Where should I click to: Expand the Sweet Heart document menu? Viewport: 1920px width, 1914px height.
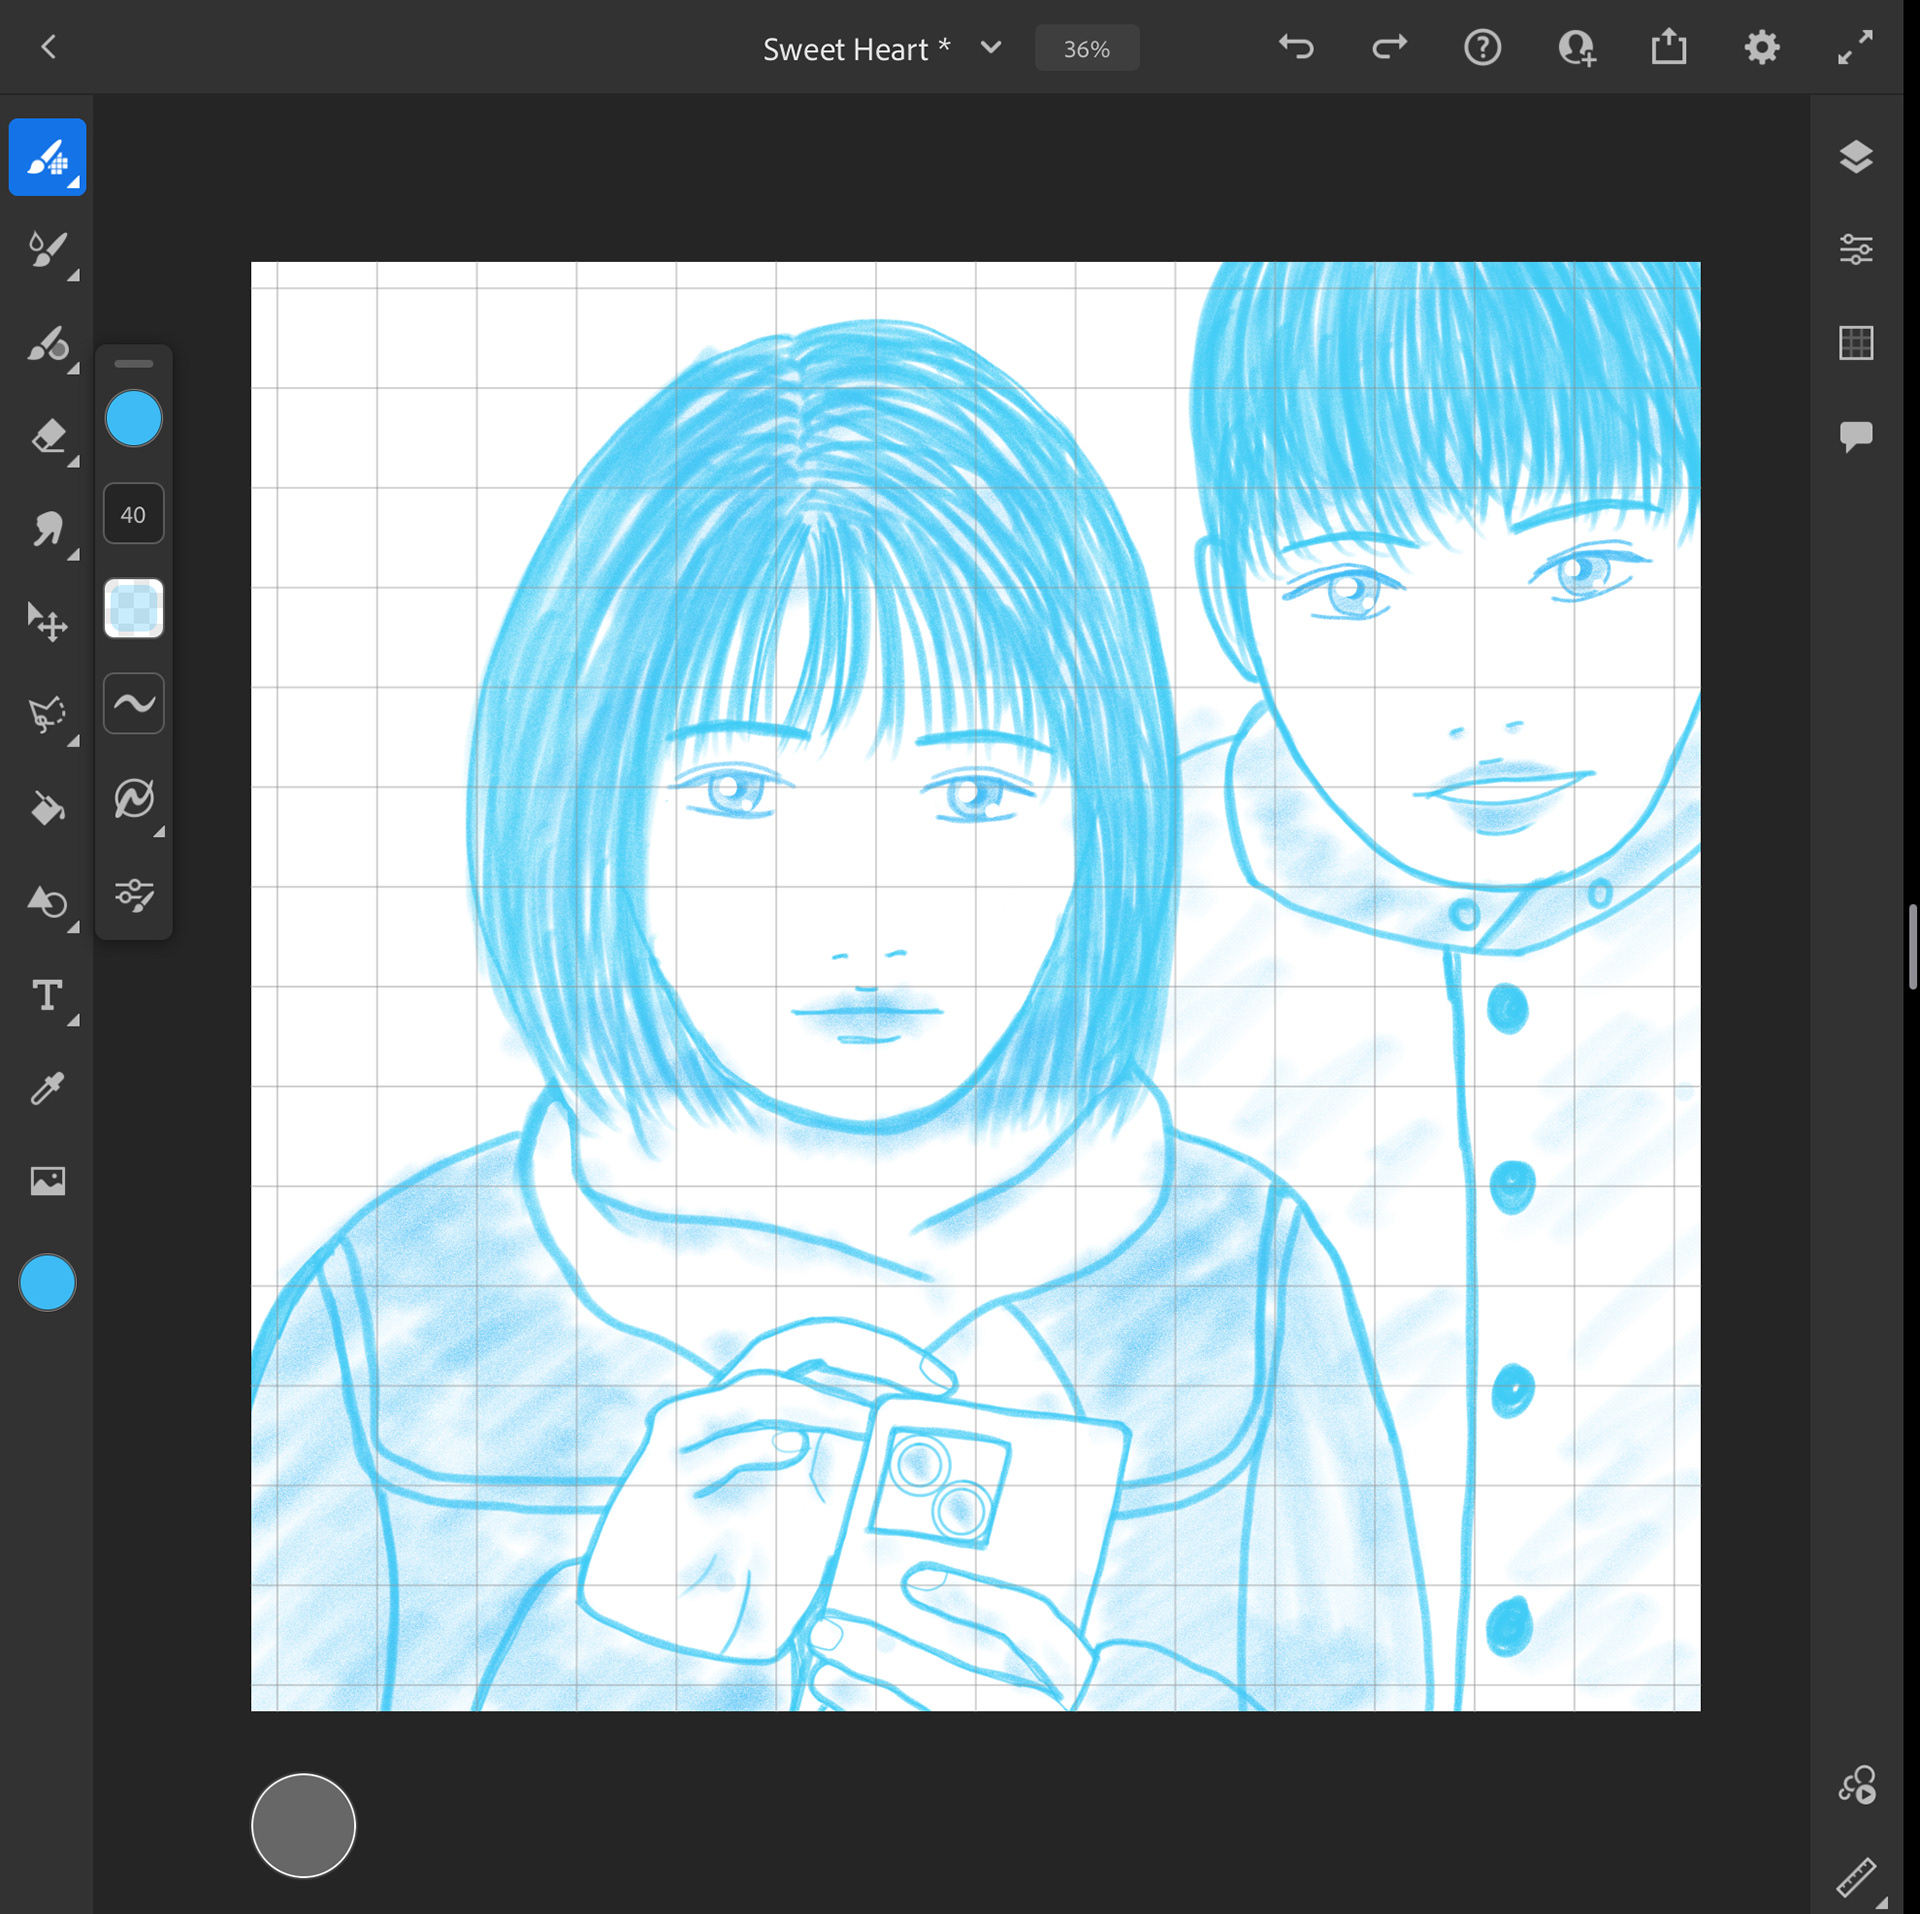990,48
